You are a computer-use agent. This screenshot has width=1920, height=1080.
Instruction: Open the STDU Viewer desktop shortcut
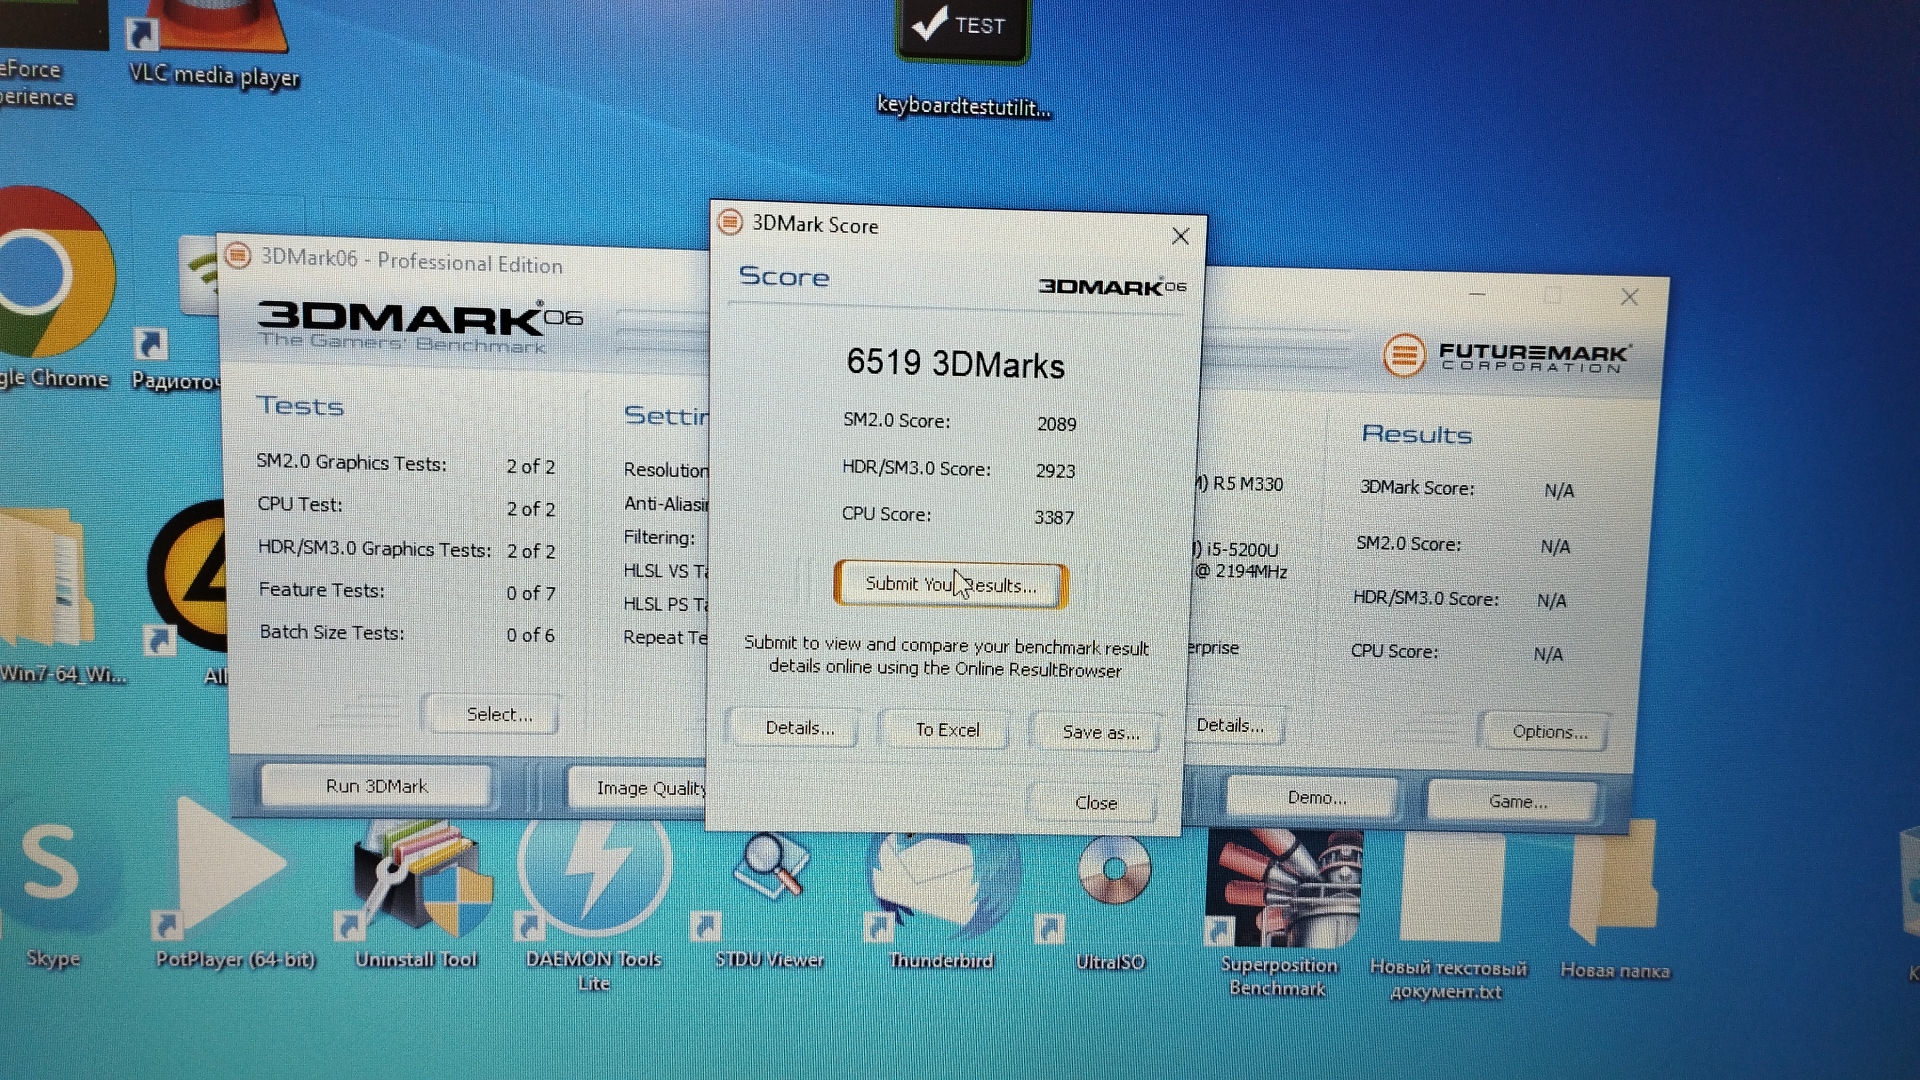[x=769, y=900]
